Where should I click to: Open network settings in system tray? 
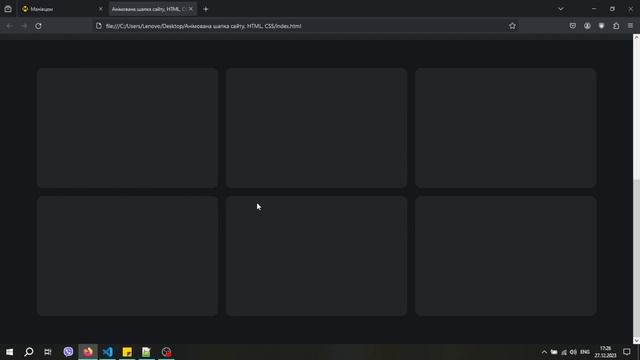[x=564, y=352]
